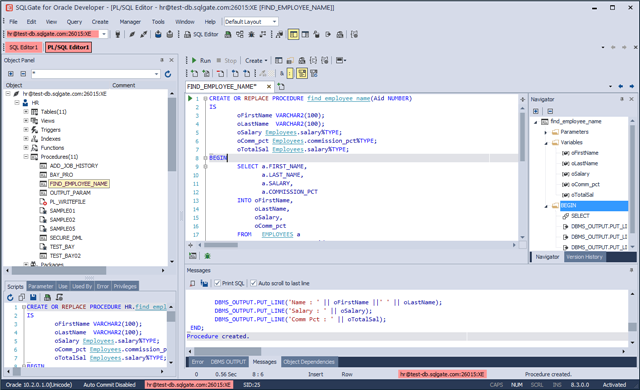Image resolution: width=640 pixels, height=390 pixels.
Task: Select the TEST_BAY02 procedure
Action: click(65, 255)
